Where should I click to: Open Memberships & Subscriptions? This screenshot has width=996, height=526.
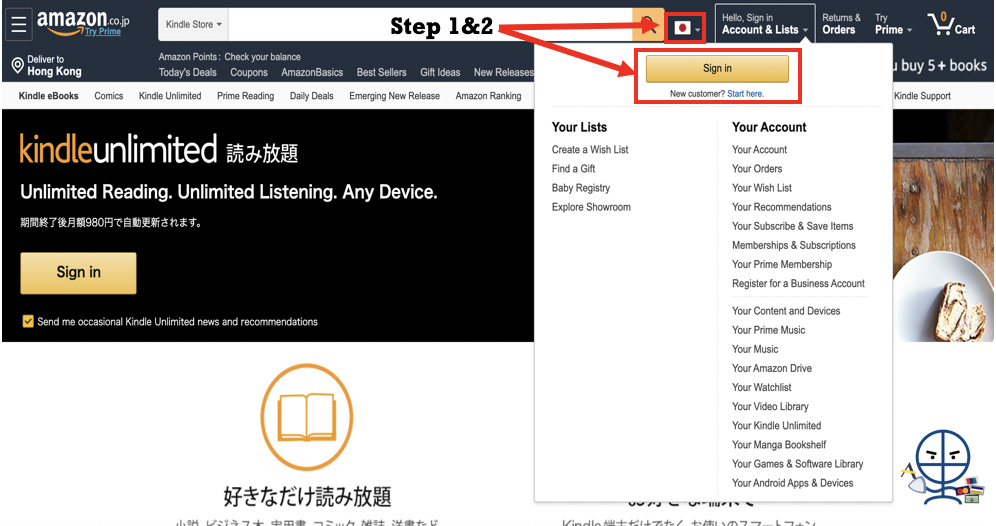[x=793, y=245]
